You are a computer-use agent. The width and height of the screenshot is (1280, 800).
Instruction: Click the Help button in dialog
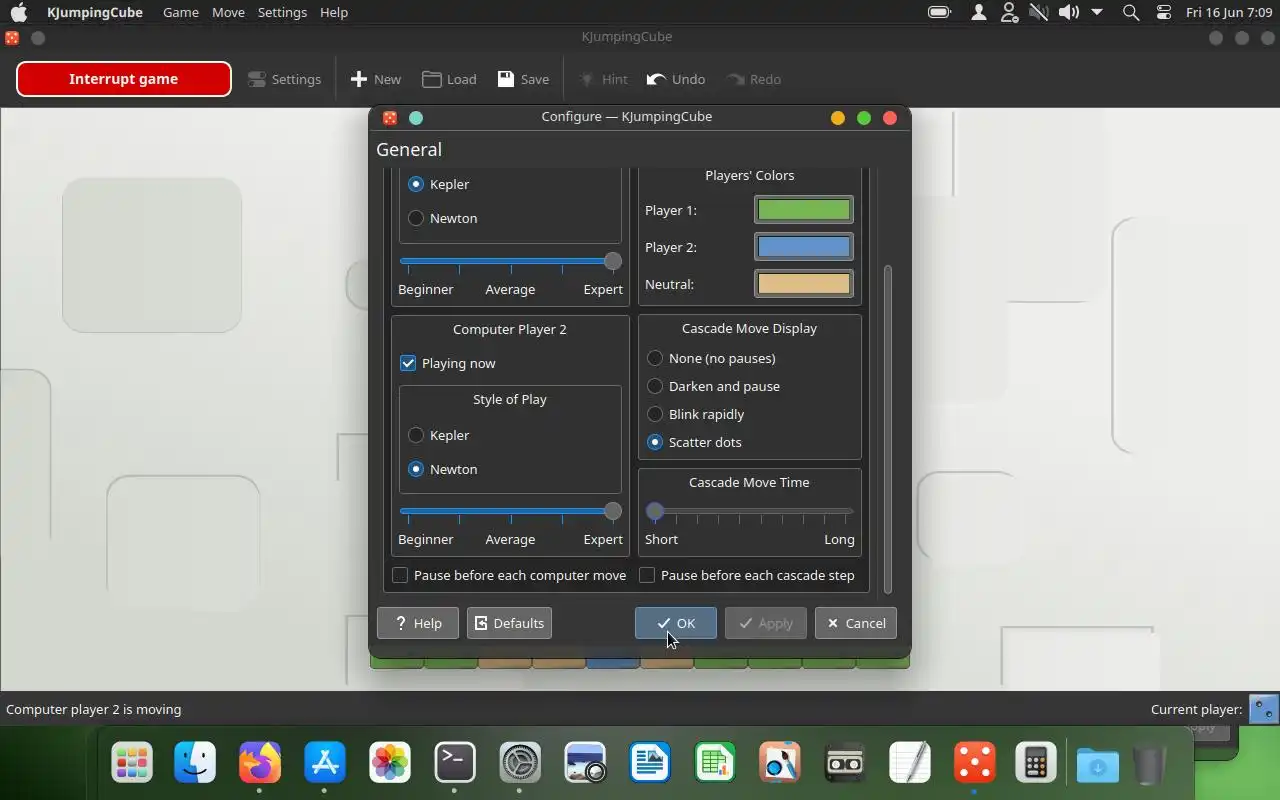coord(417,623)
